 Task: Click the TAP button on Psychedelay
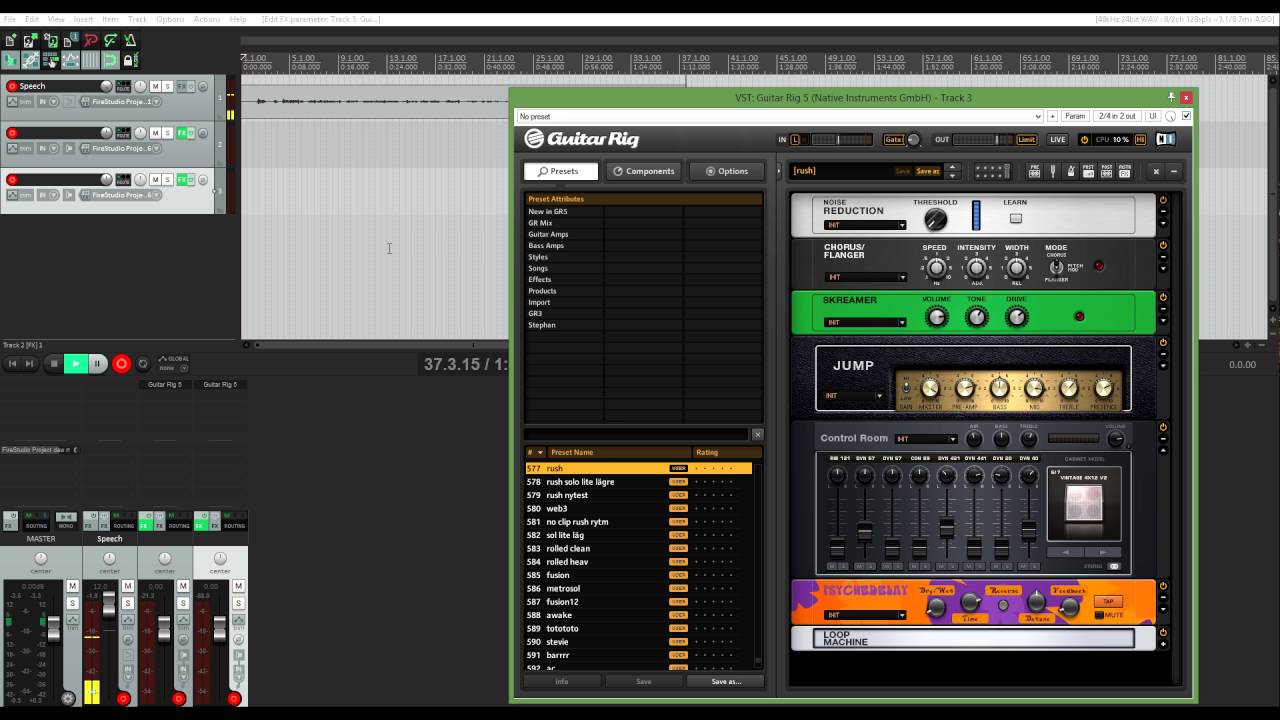pyautogui.click(x=1109, y=601)
